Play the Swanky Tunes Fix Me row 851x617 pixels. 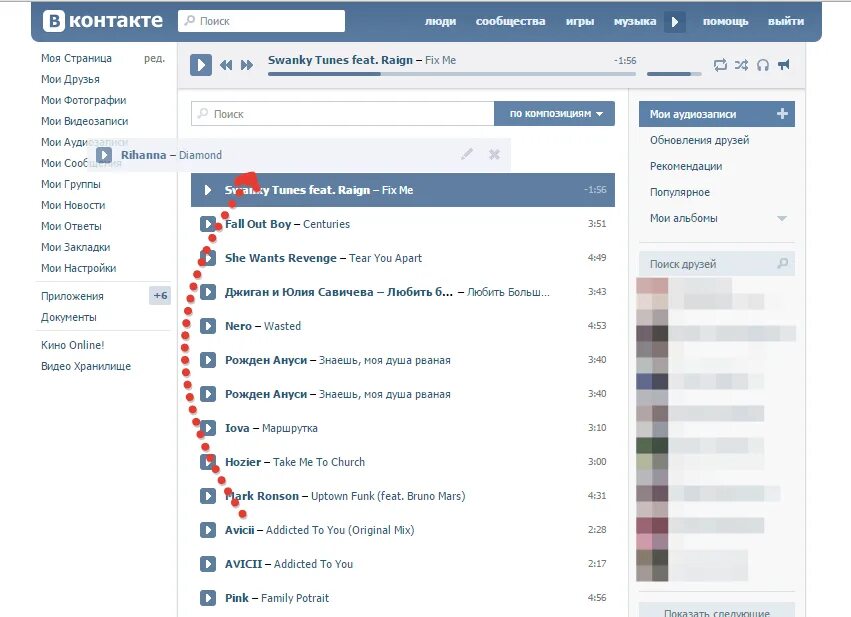207,190
